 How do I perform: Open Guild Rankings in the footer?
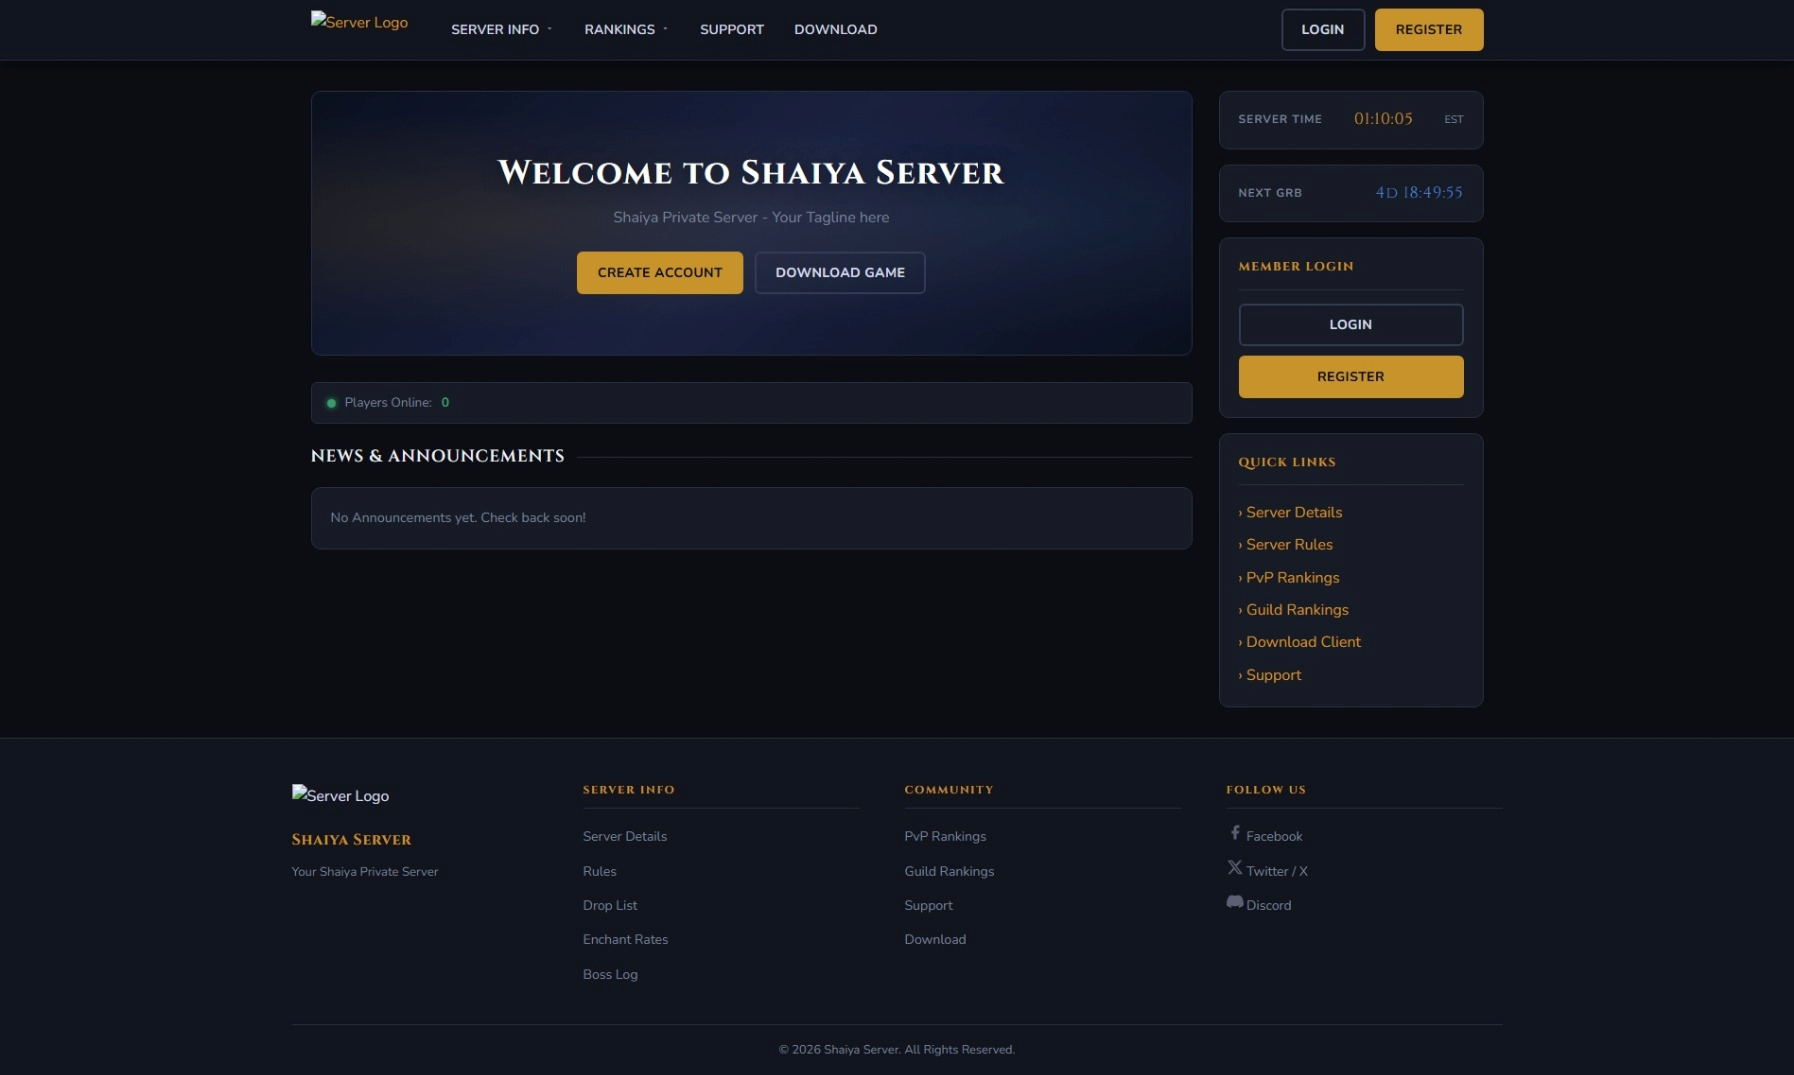[949, 871]
